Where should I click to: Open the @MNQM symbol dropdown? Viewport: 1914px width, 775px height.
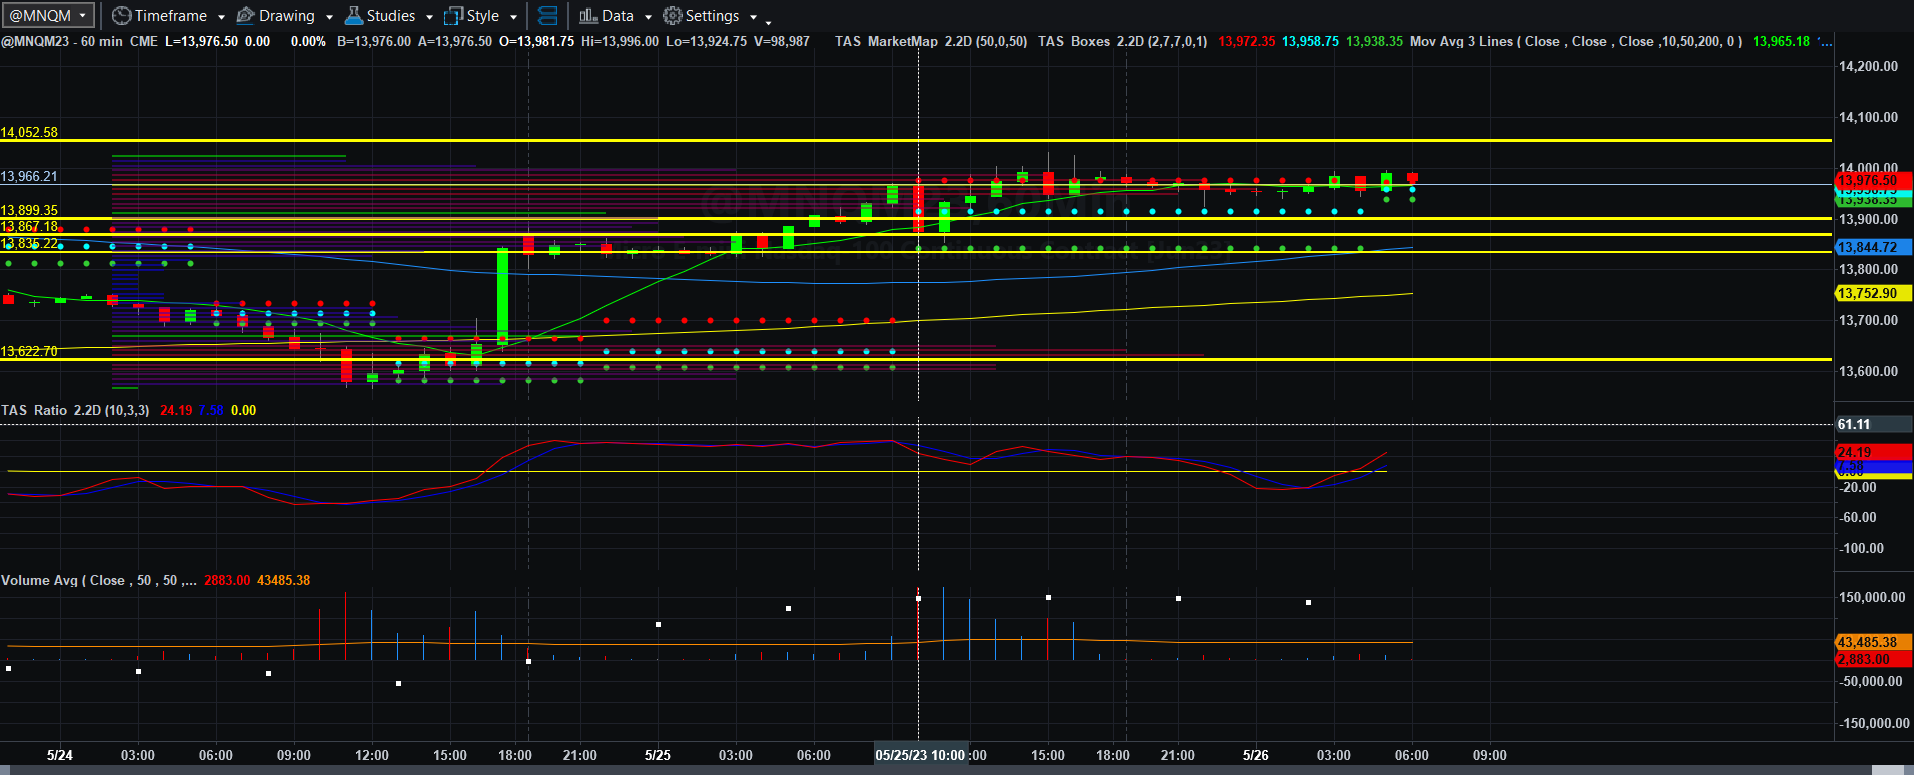coord(49,15)
